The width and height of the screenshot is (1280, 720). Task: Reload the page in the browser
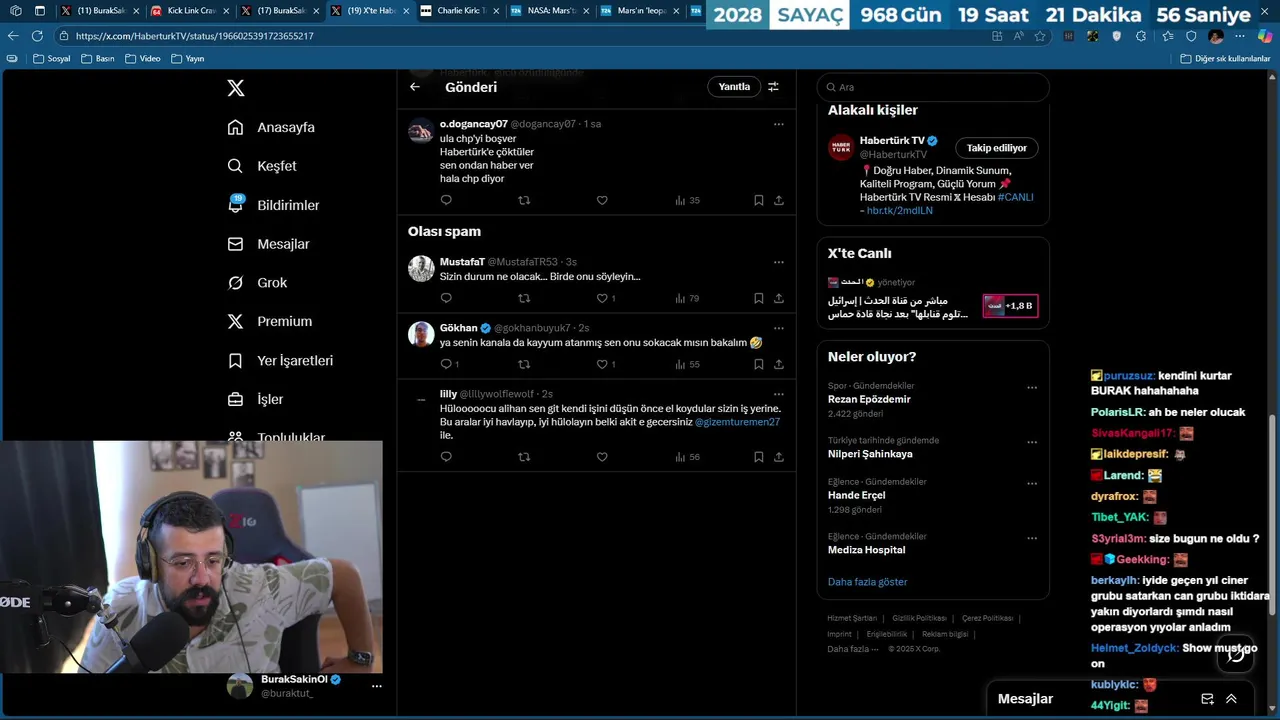coord(37,35)
